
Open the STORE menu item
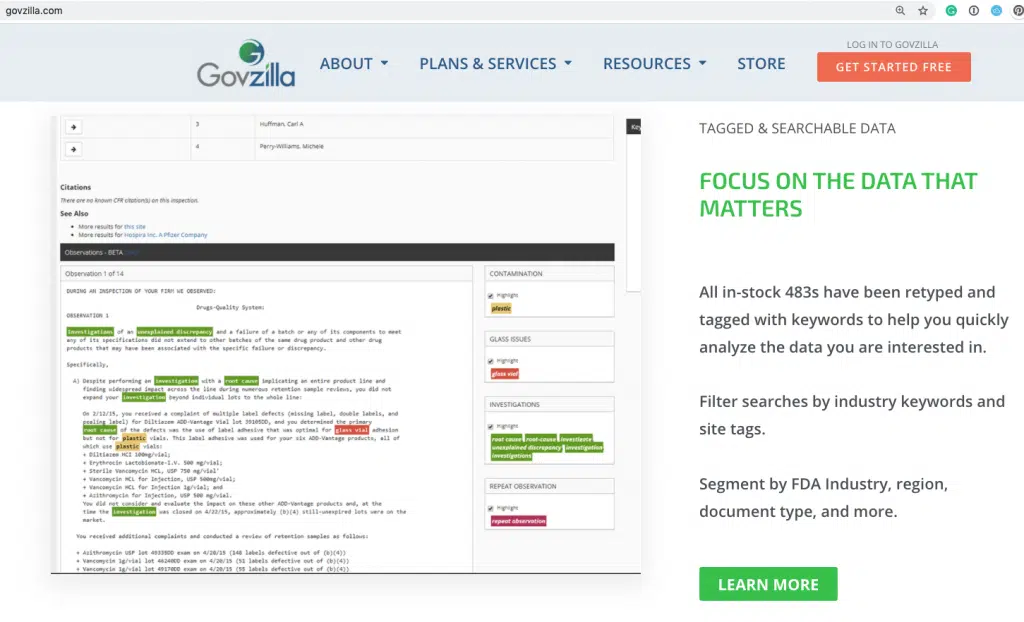[x=761, y=63]
